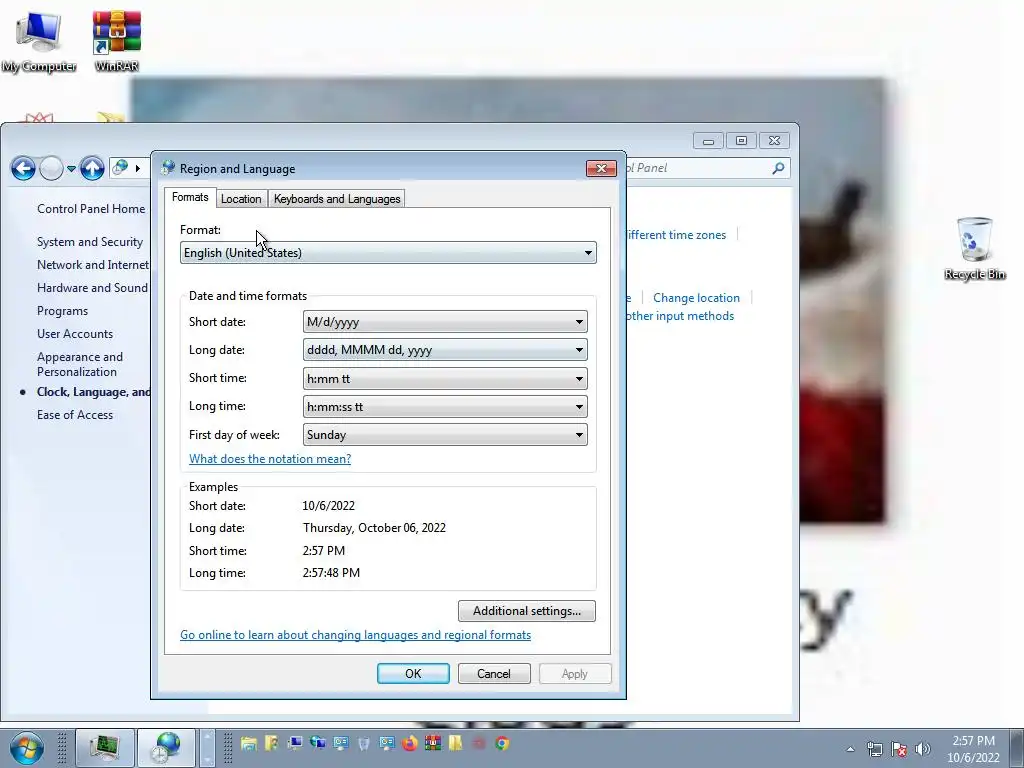
Task: Click the Control Panel Back arrow button
Action: [23, 168]
